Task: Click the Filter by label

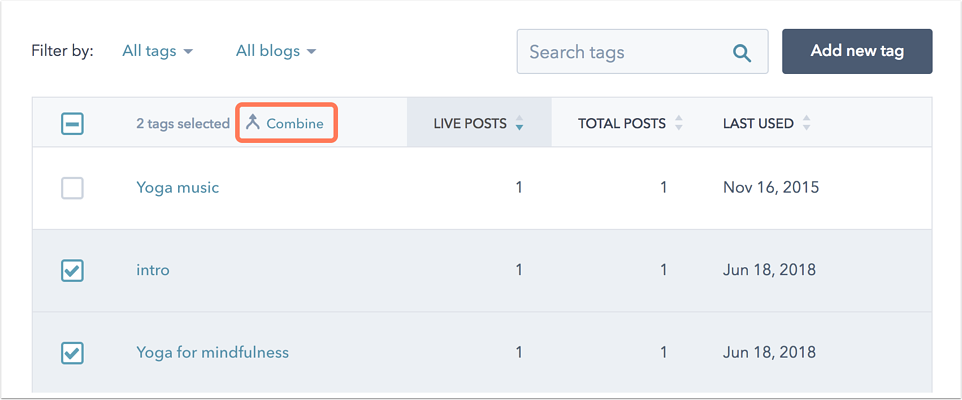Action: pos(62,50)
